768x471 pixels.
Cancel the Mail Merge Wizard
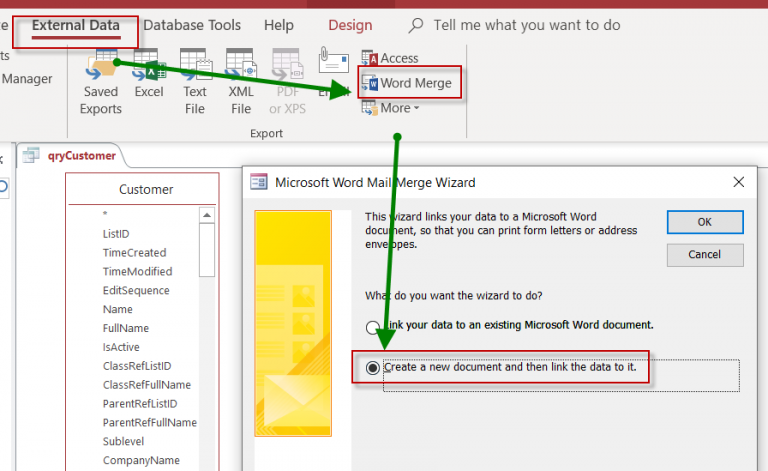pyautogui.click(x=704, y=255)
